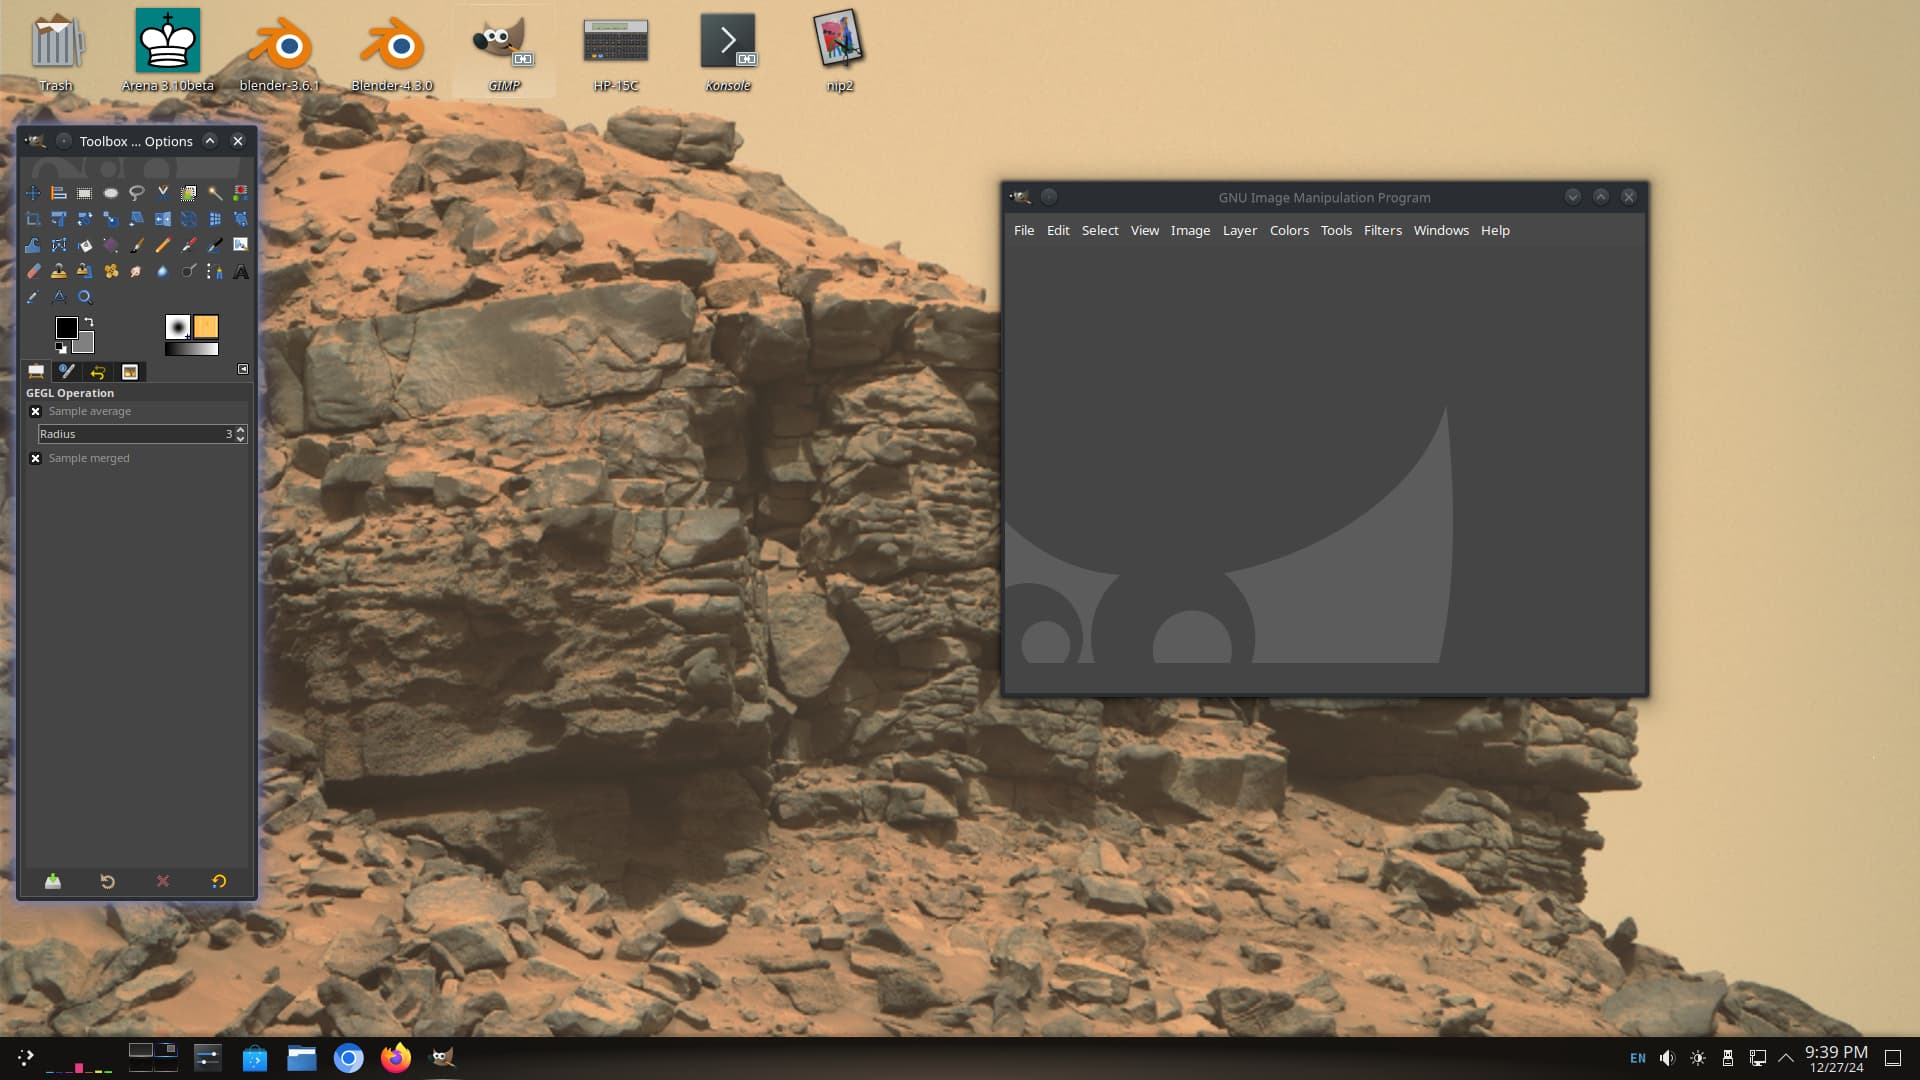Open the Colors menu
The image size is (1920, 1080).
tap(1288, 230)
